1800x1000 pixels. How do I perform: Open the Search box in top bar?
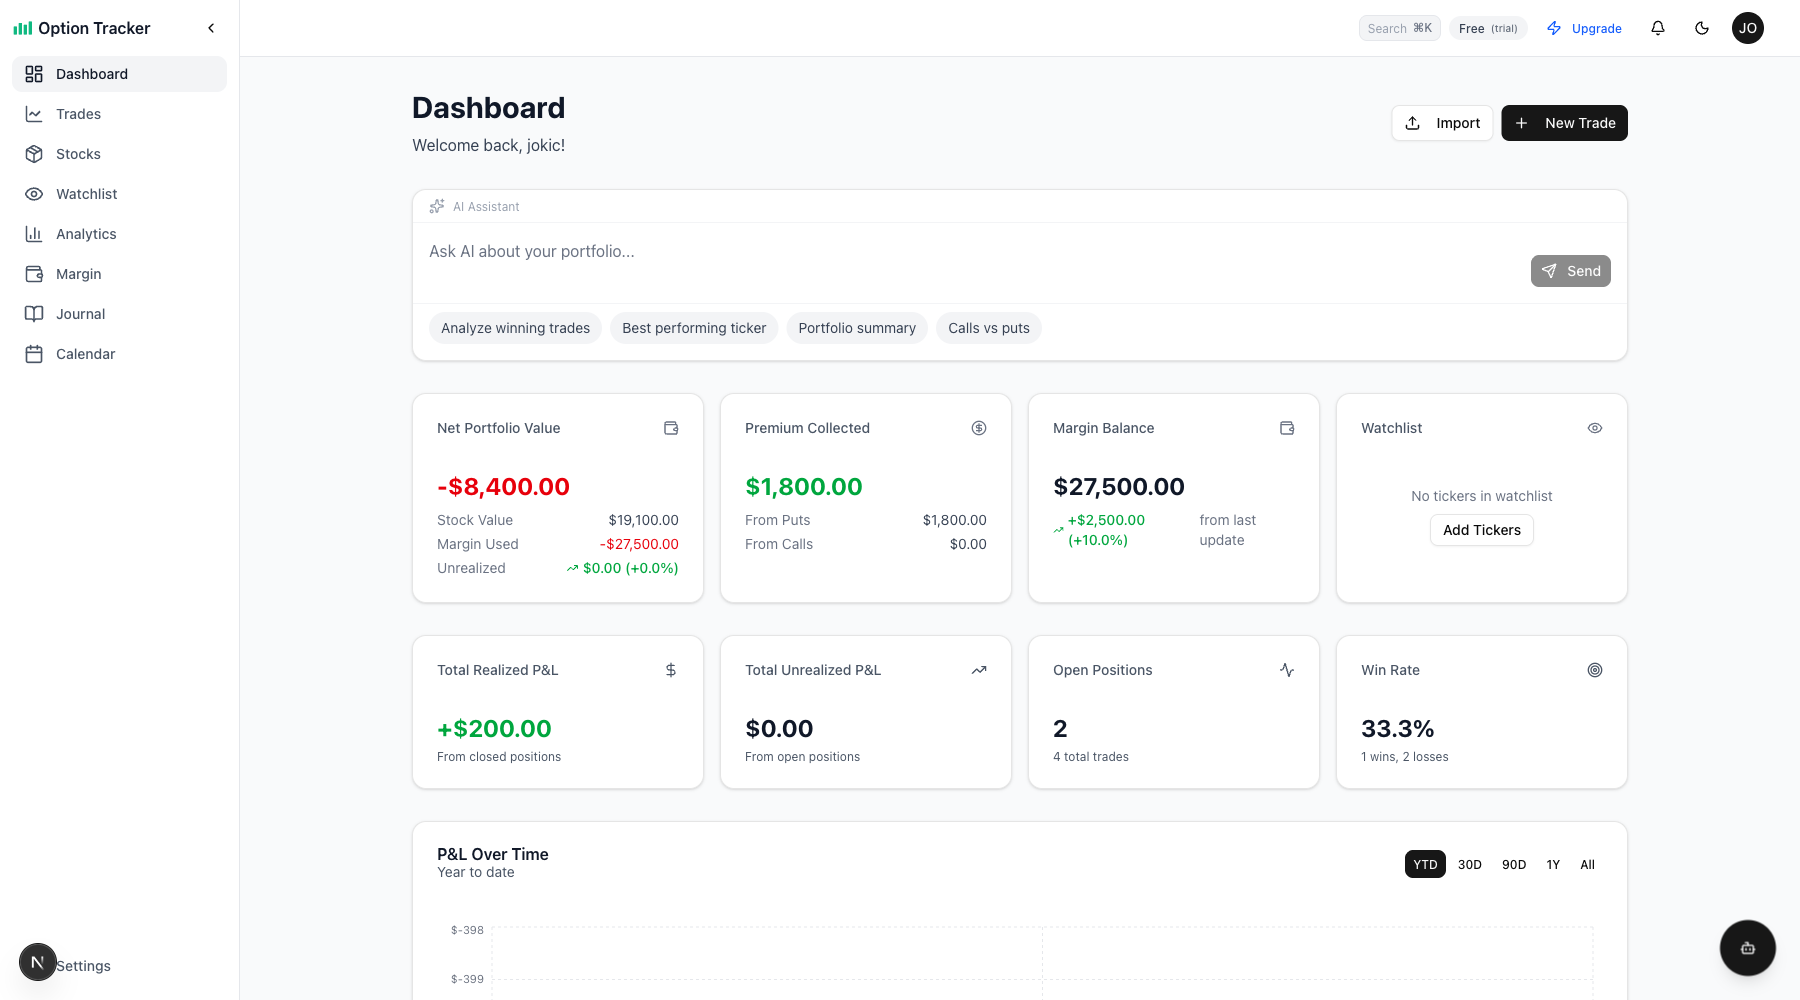[1398, 28]
